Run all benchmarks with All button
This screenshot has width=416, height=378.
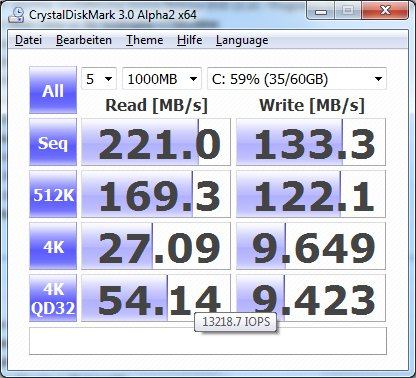(x=53, y=90)
